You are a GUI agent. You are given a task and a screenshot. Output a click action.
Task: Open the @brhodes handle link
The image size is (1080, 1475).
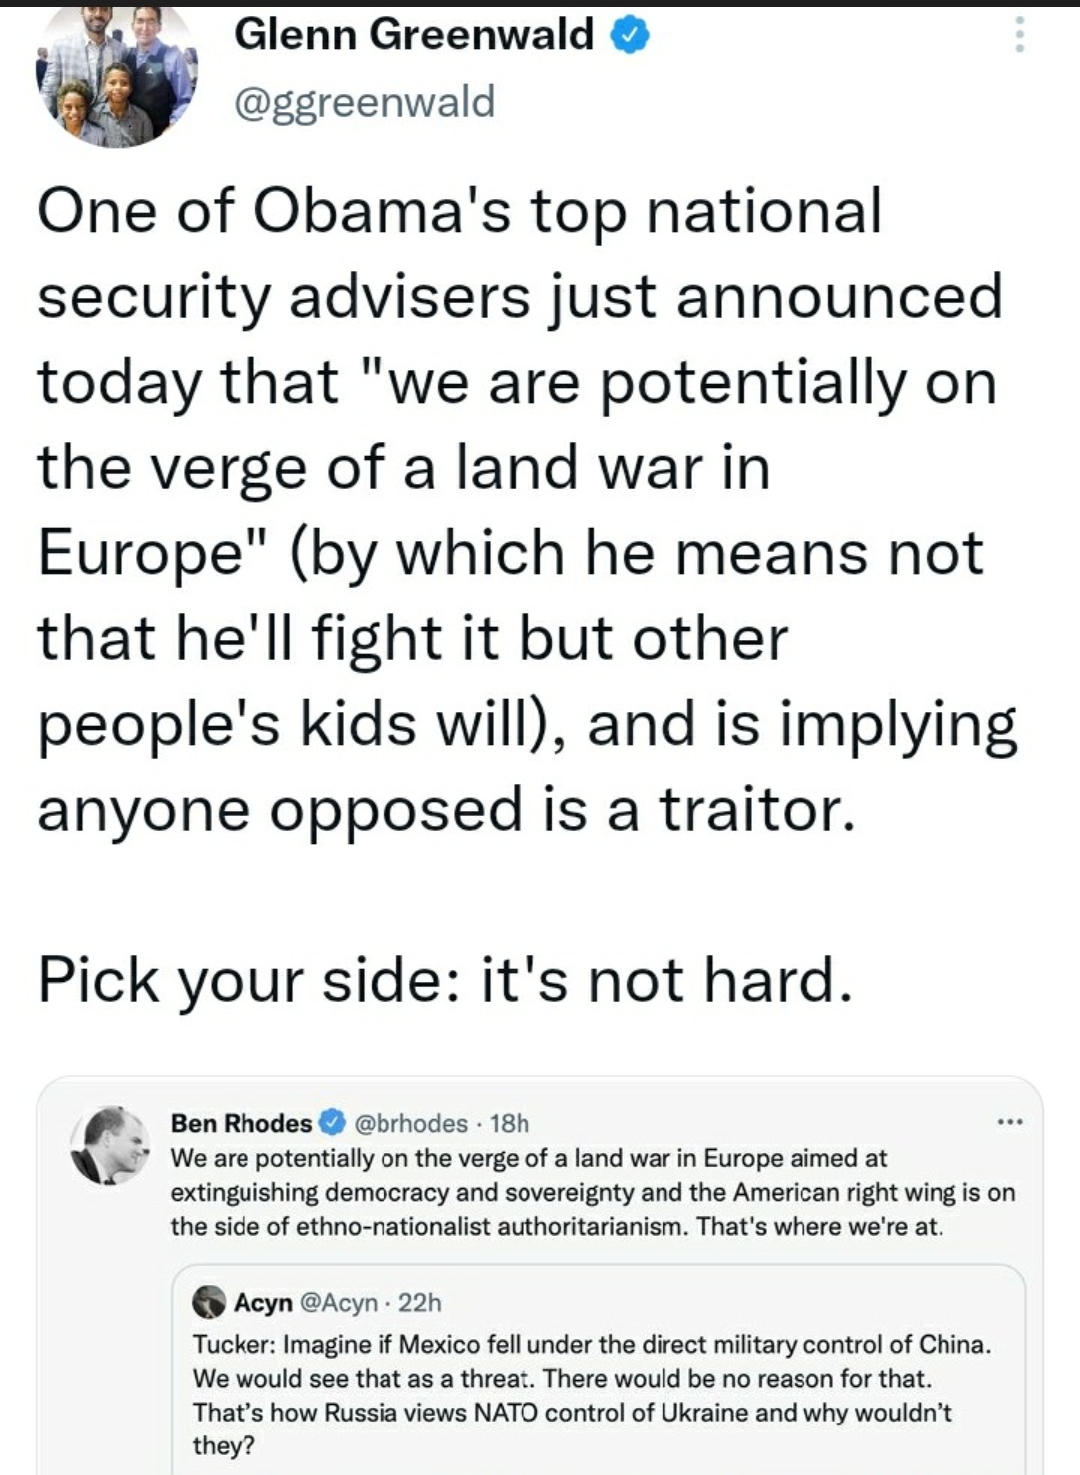[x=412, y=1124]
